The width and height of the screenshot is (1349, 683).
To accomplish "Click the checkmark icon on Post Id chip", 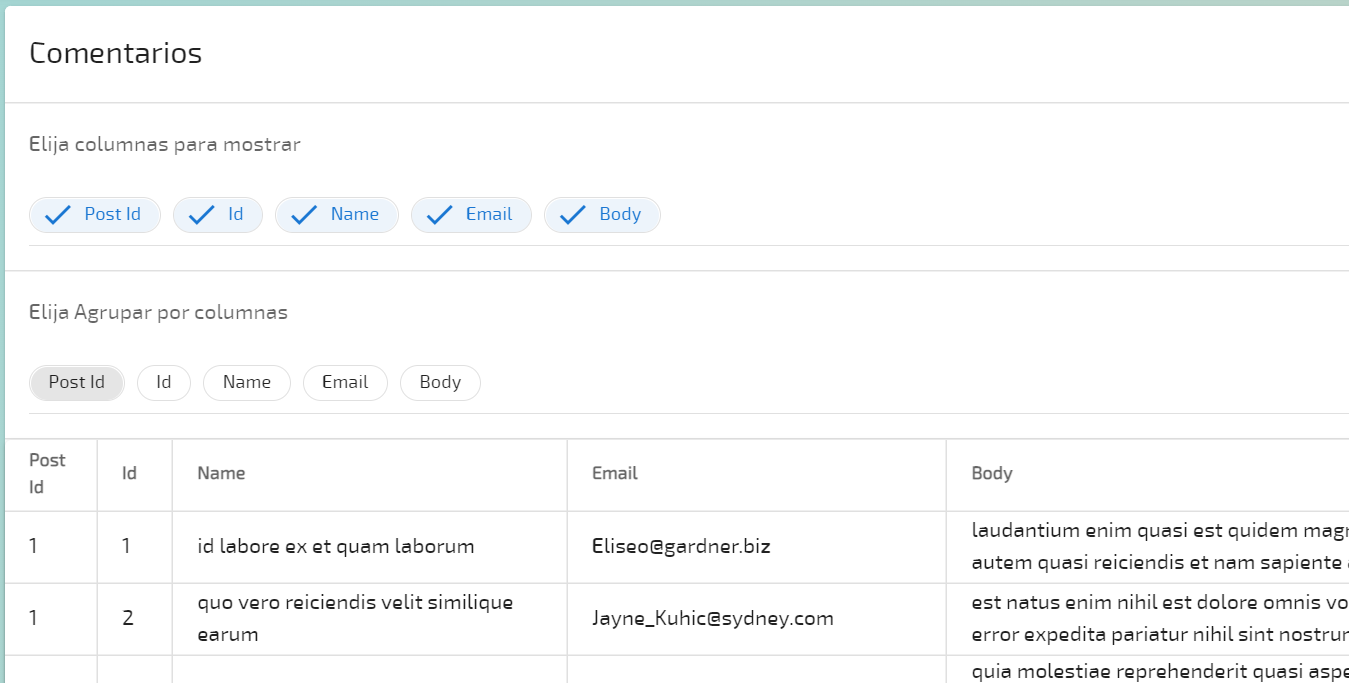I will click(x=58, y=215).
